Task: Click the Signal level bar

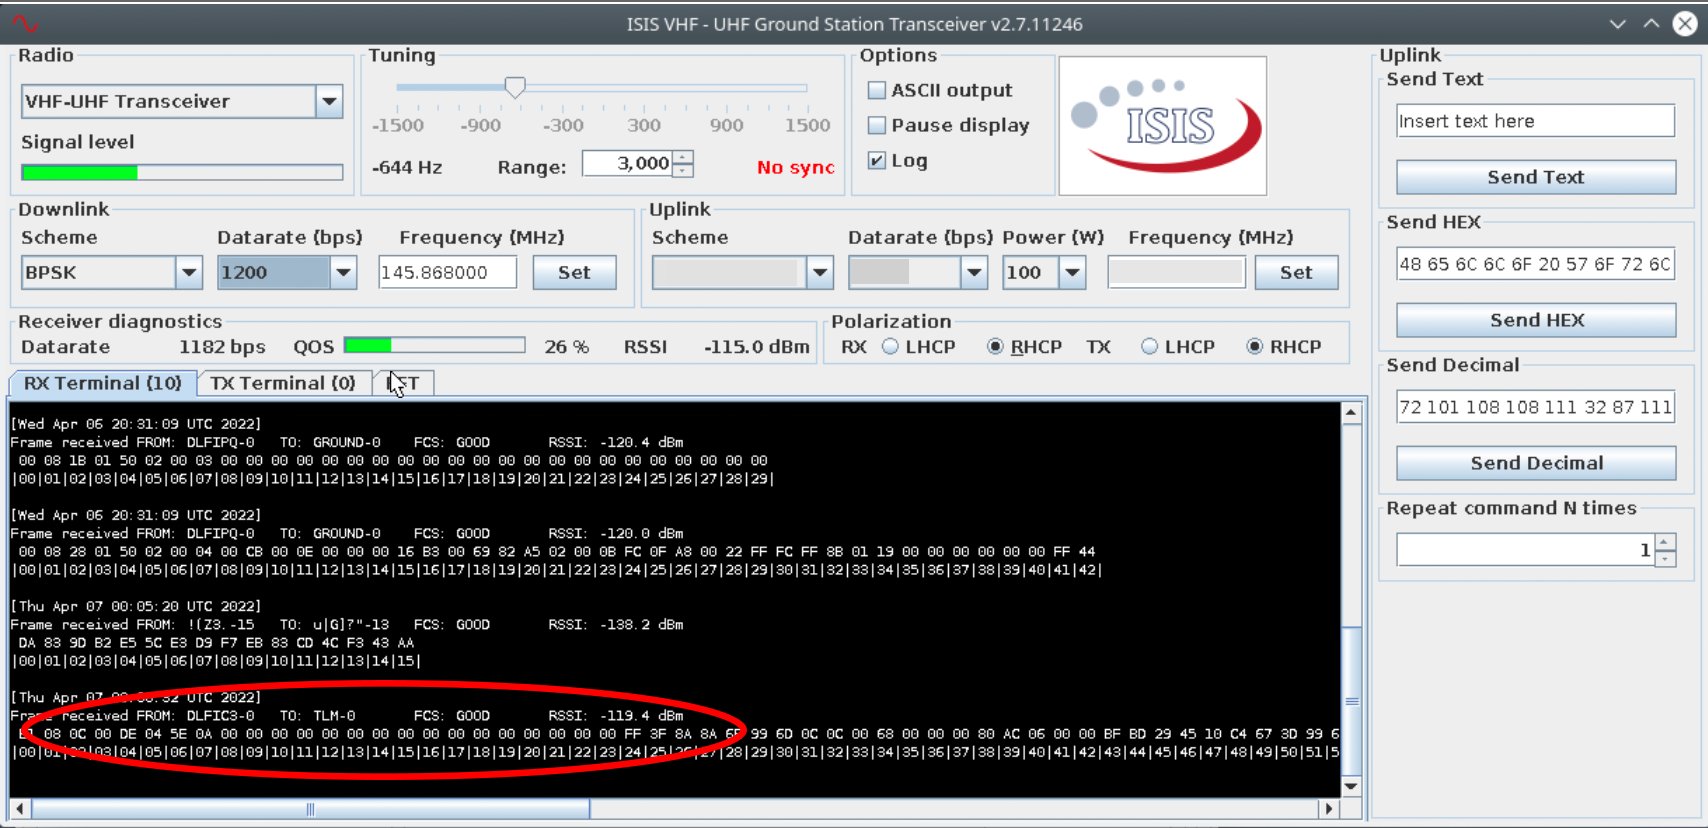Action: [182, 172]
